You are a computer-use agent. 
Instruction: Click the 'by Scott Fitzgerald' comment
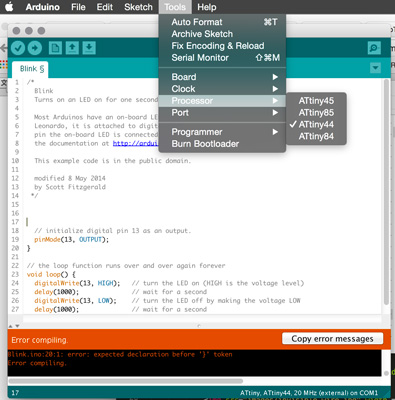click(70, 187)
